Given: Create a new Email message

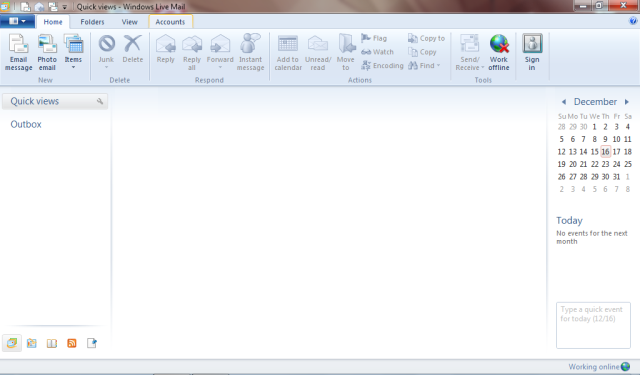Looking at the screenshot, I should pyautogui.click(x=18, y=53).
